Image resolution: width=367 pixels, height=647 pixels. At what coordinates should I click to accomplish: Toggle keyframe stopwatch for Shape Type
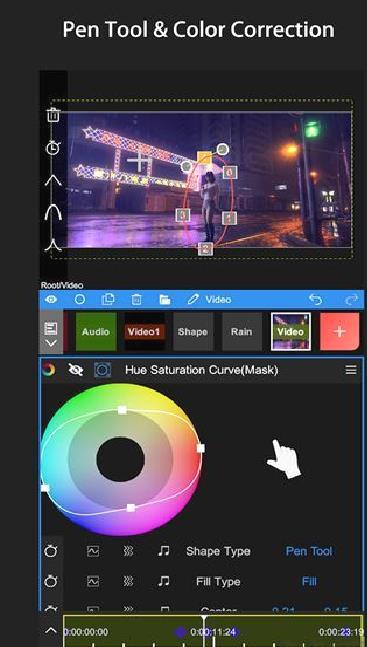pyautogui.click(x=51, y=551)
